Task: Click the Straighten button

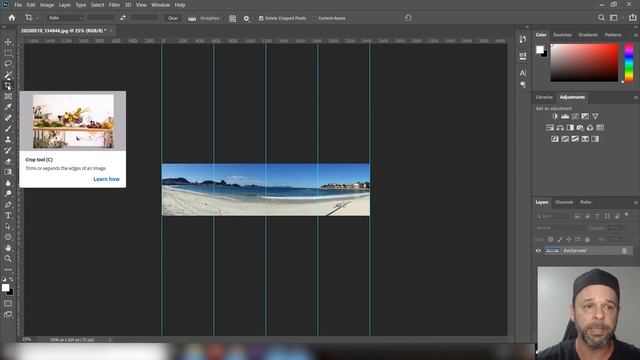Action: pyautogui.click(x=204, y=18)
